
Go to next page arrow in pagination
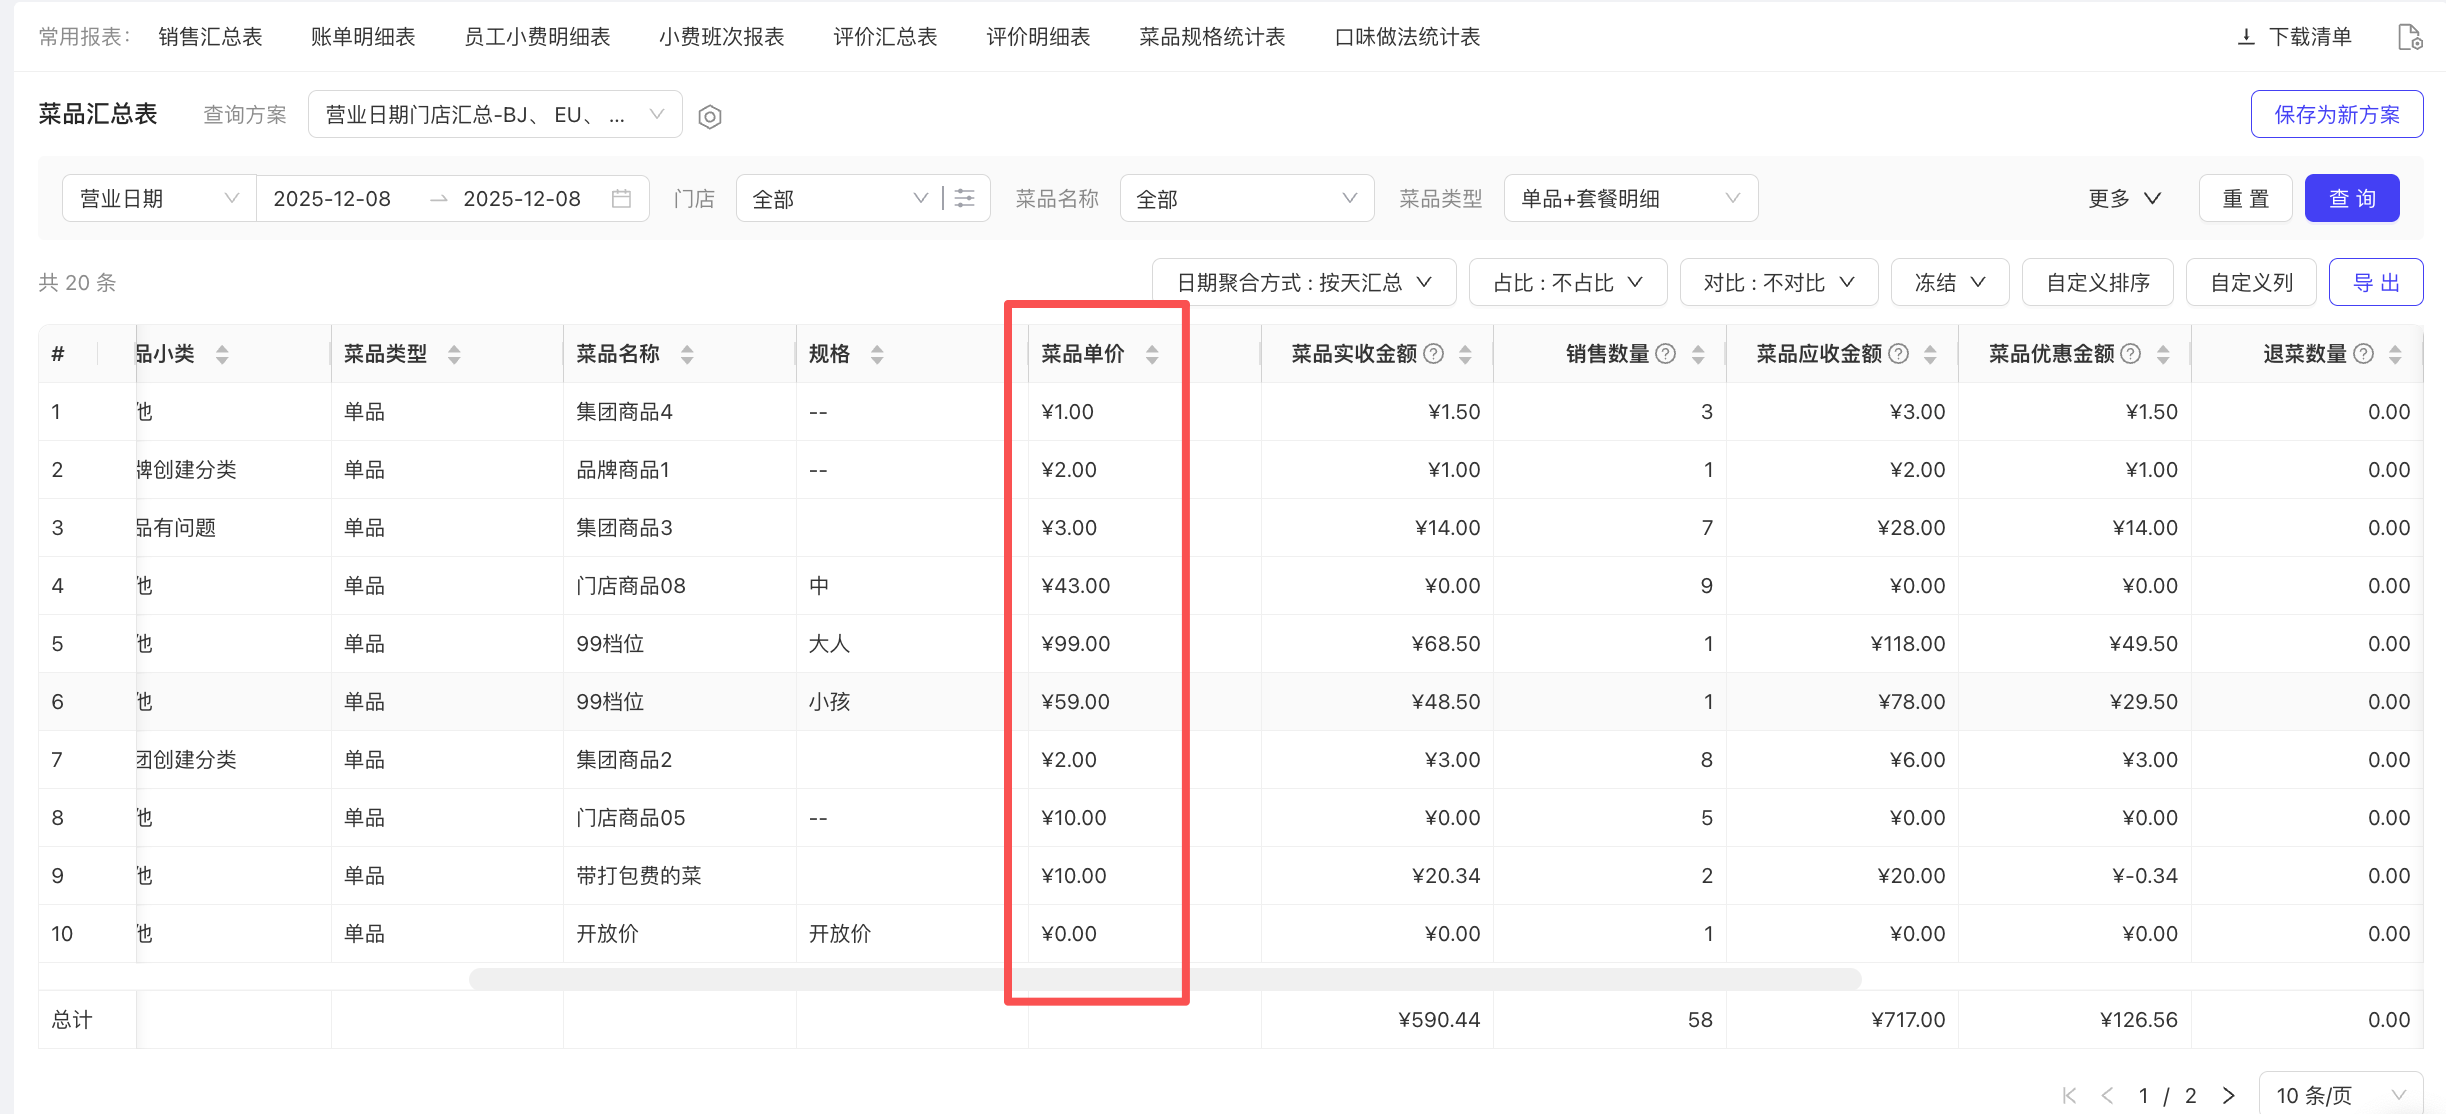click(x=2229, y=1095)
